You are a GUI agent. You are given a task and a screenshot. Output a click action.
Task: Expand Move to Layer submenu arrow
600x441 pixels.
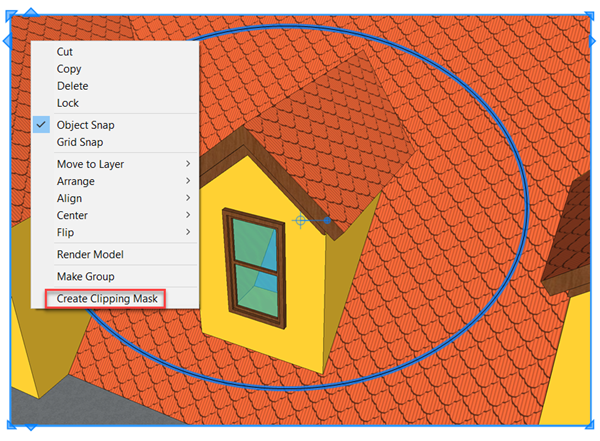click(x=188, y=164)
